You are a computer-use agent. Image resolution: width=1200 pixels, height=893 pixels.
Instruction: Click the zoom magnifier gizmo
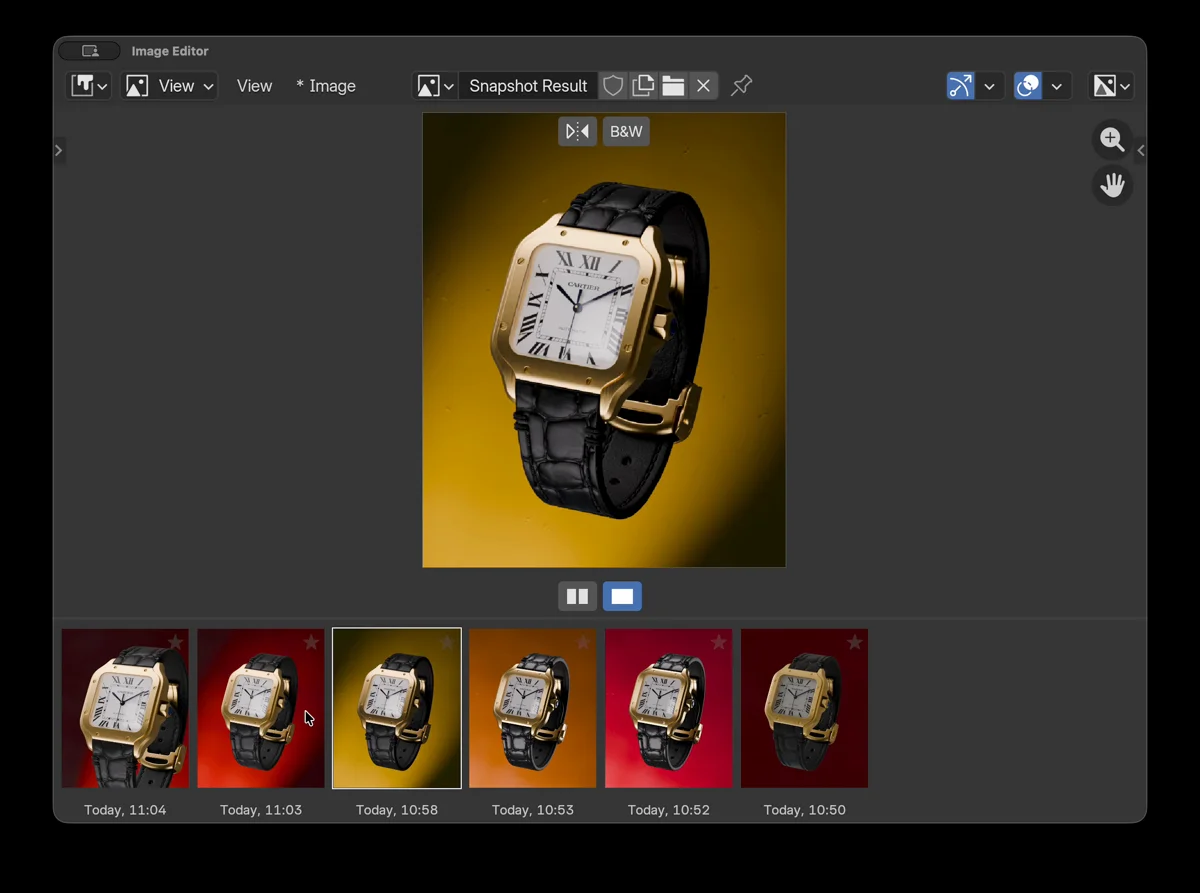(x=1112, y=140)
